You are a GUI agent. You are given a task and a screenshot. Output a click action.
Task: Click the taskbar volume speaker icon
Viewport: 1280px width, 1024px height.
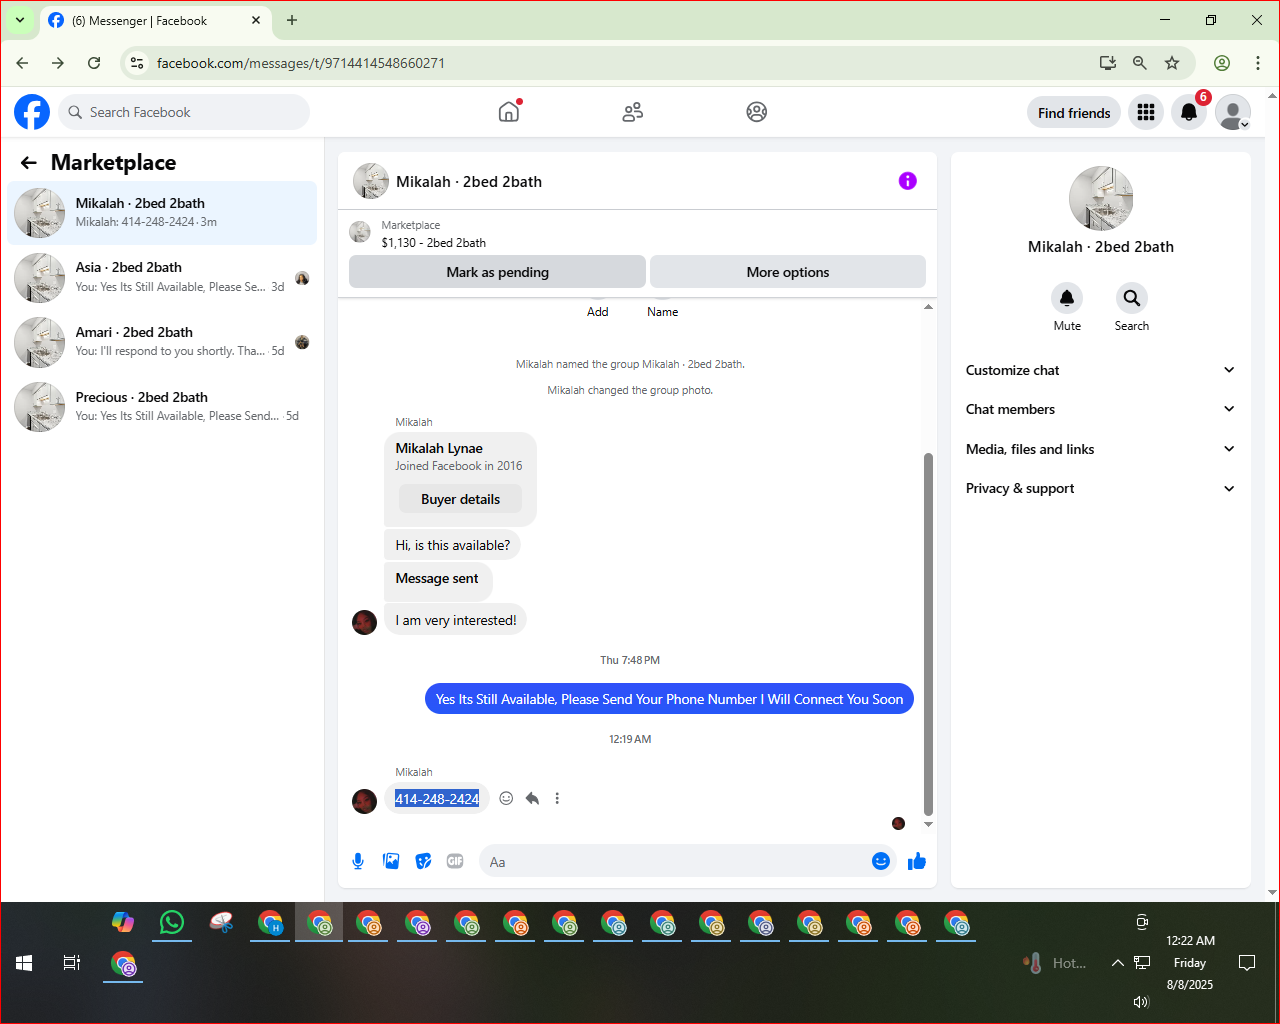[x=1141, y=1001]
